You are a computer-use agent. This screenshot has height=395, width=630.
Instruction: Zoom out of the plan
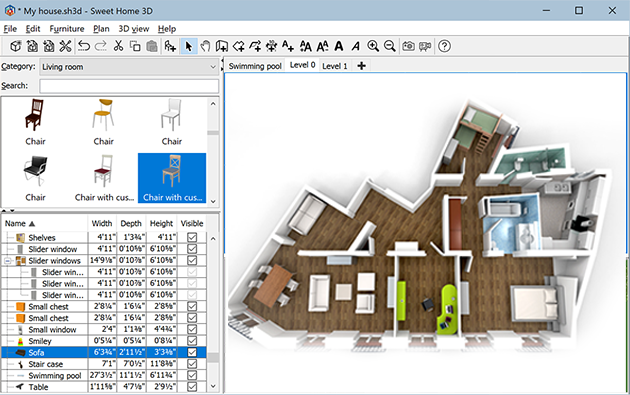coord(389,46)
